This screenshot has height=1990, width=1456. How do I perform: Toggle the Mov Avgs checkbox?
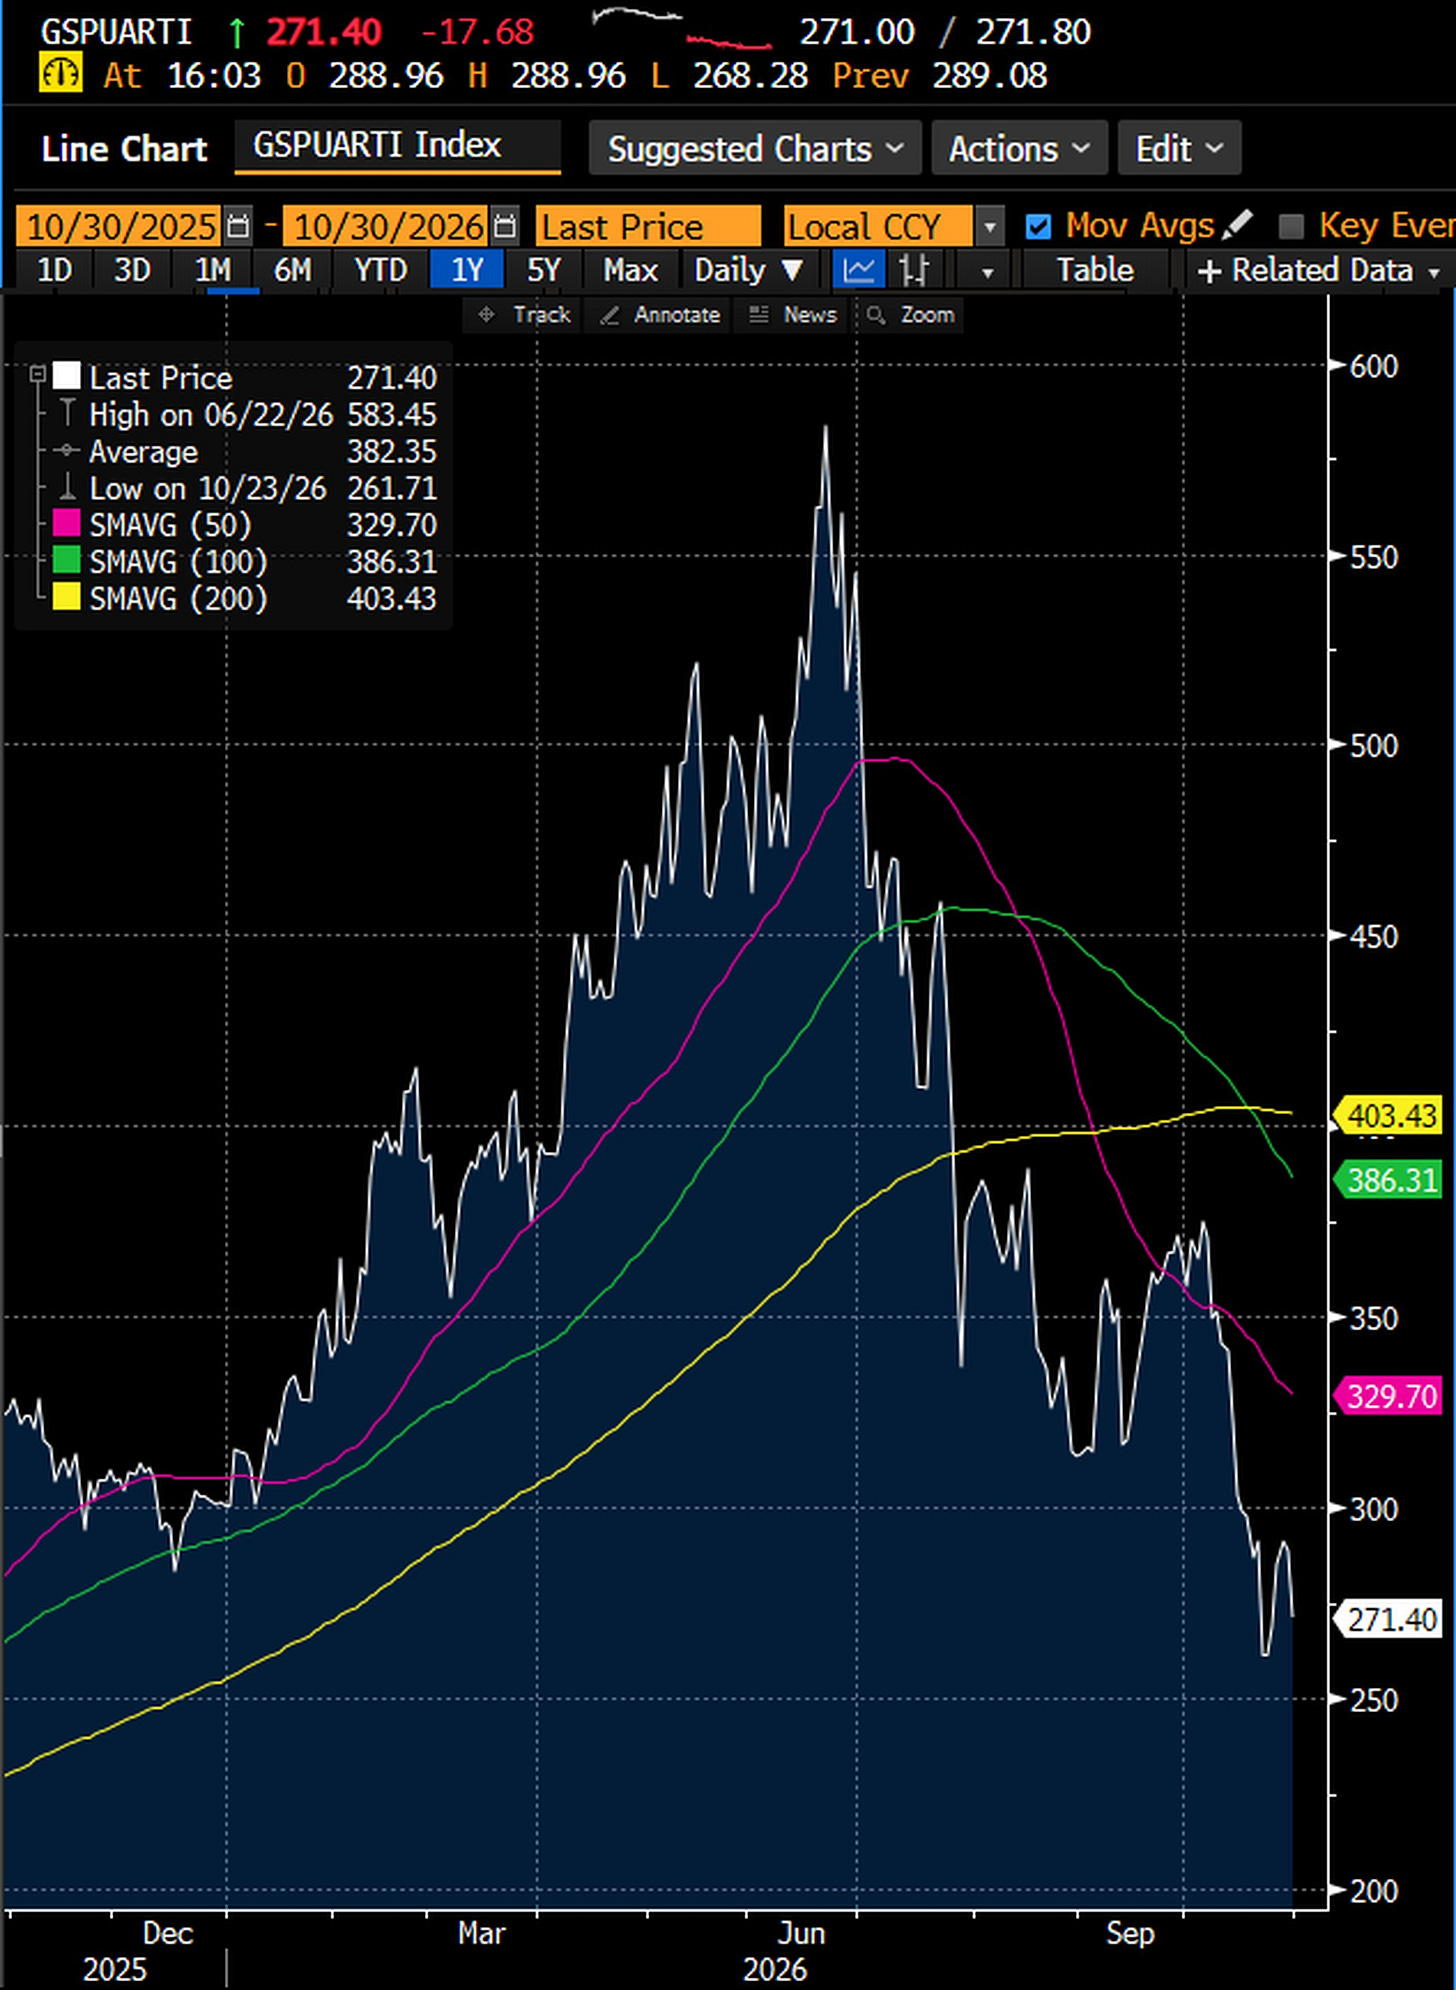coord(1038,227)
